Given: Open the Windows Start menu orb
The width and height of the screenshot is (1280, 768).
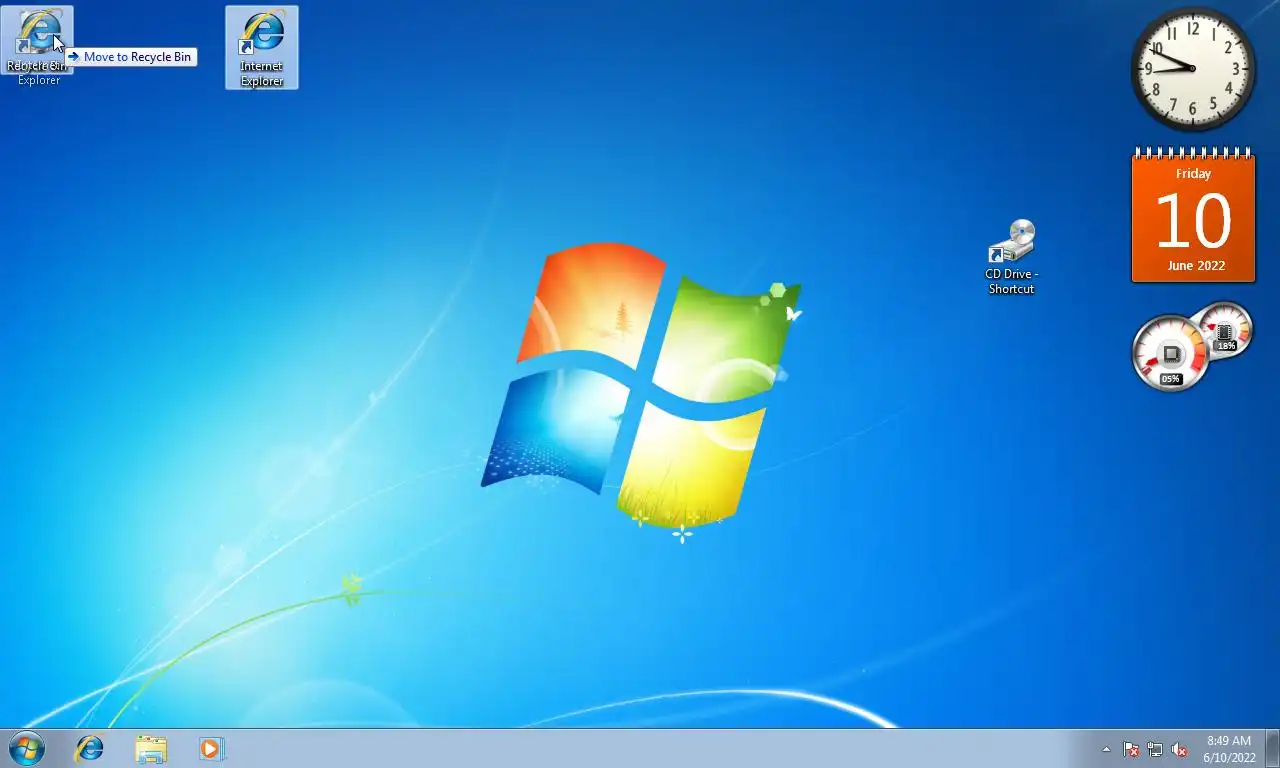Looking at the screenshot, I should pos(26,748).
